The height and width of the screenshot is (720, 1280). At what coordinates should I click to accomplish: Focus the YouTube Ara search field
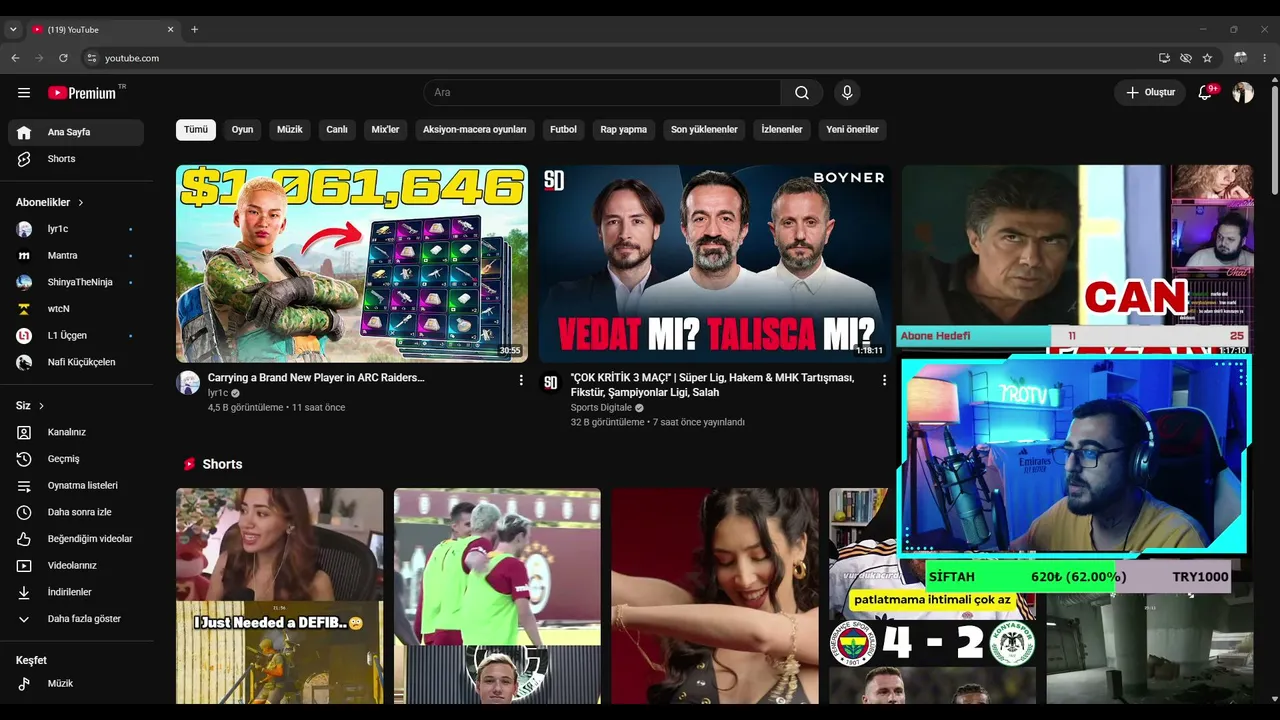point(602,93)
